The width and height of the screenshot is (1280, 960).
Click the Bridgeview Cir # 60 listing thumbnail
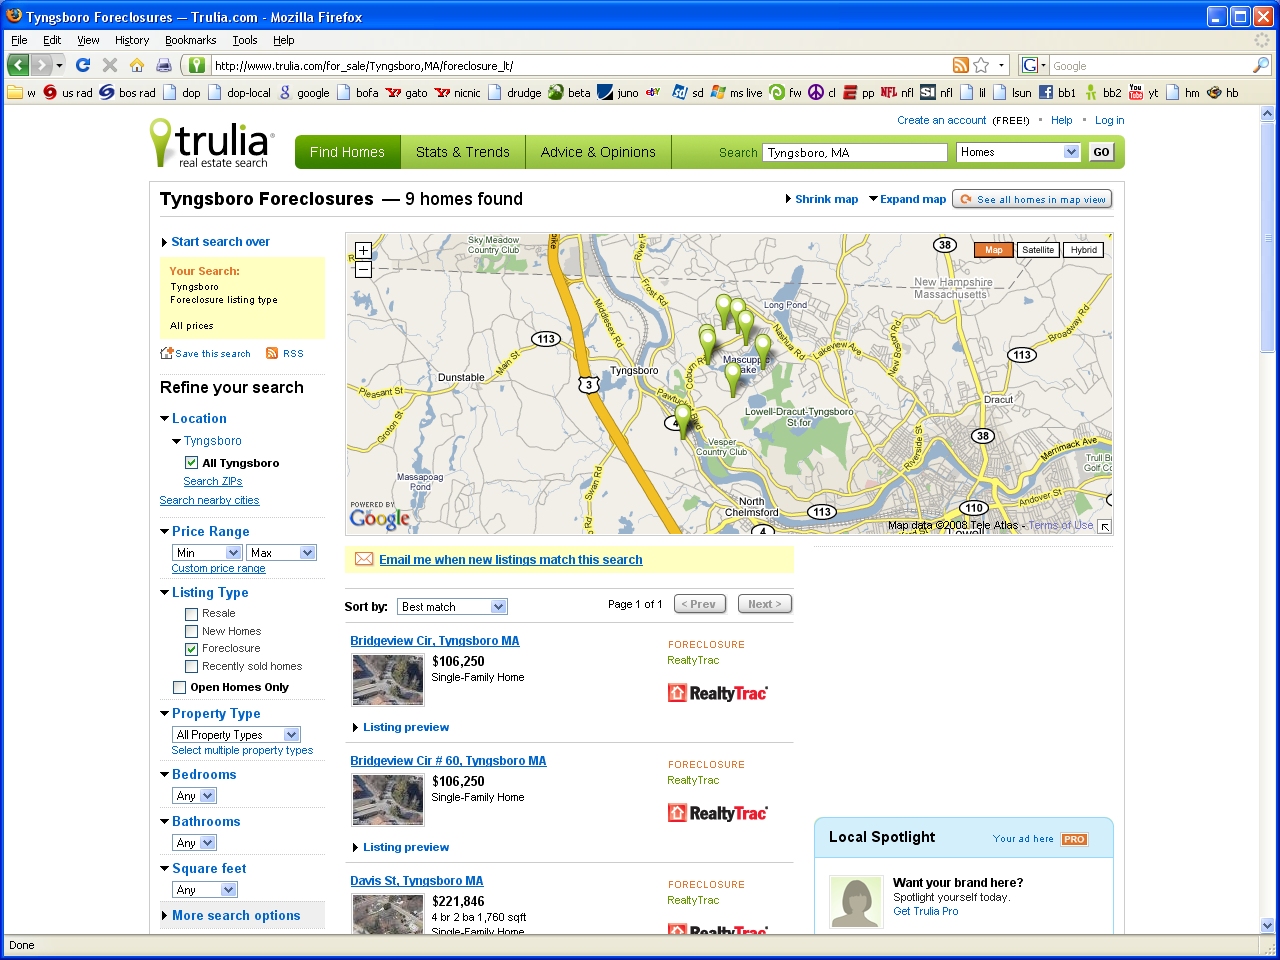[x=388, y=799]
